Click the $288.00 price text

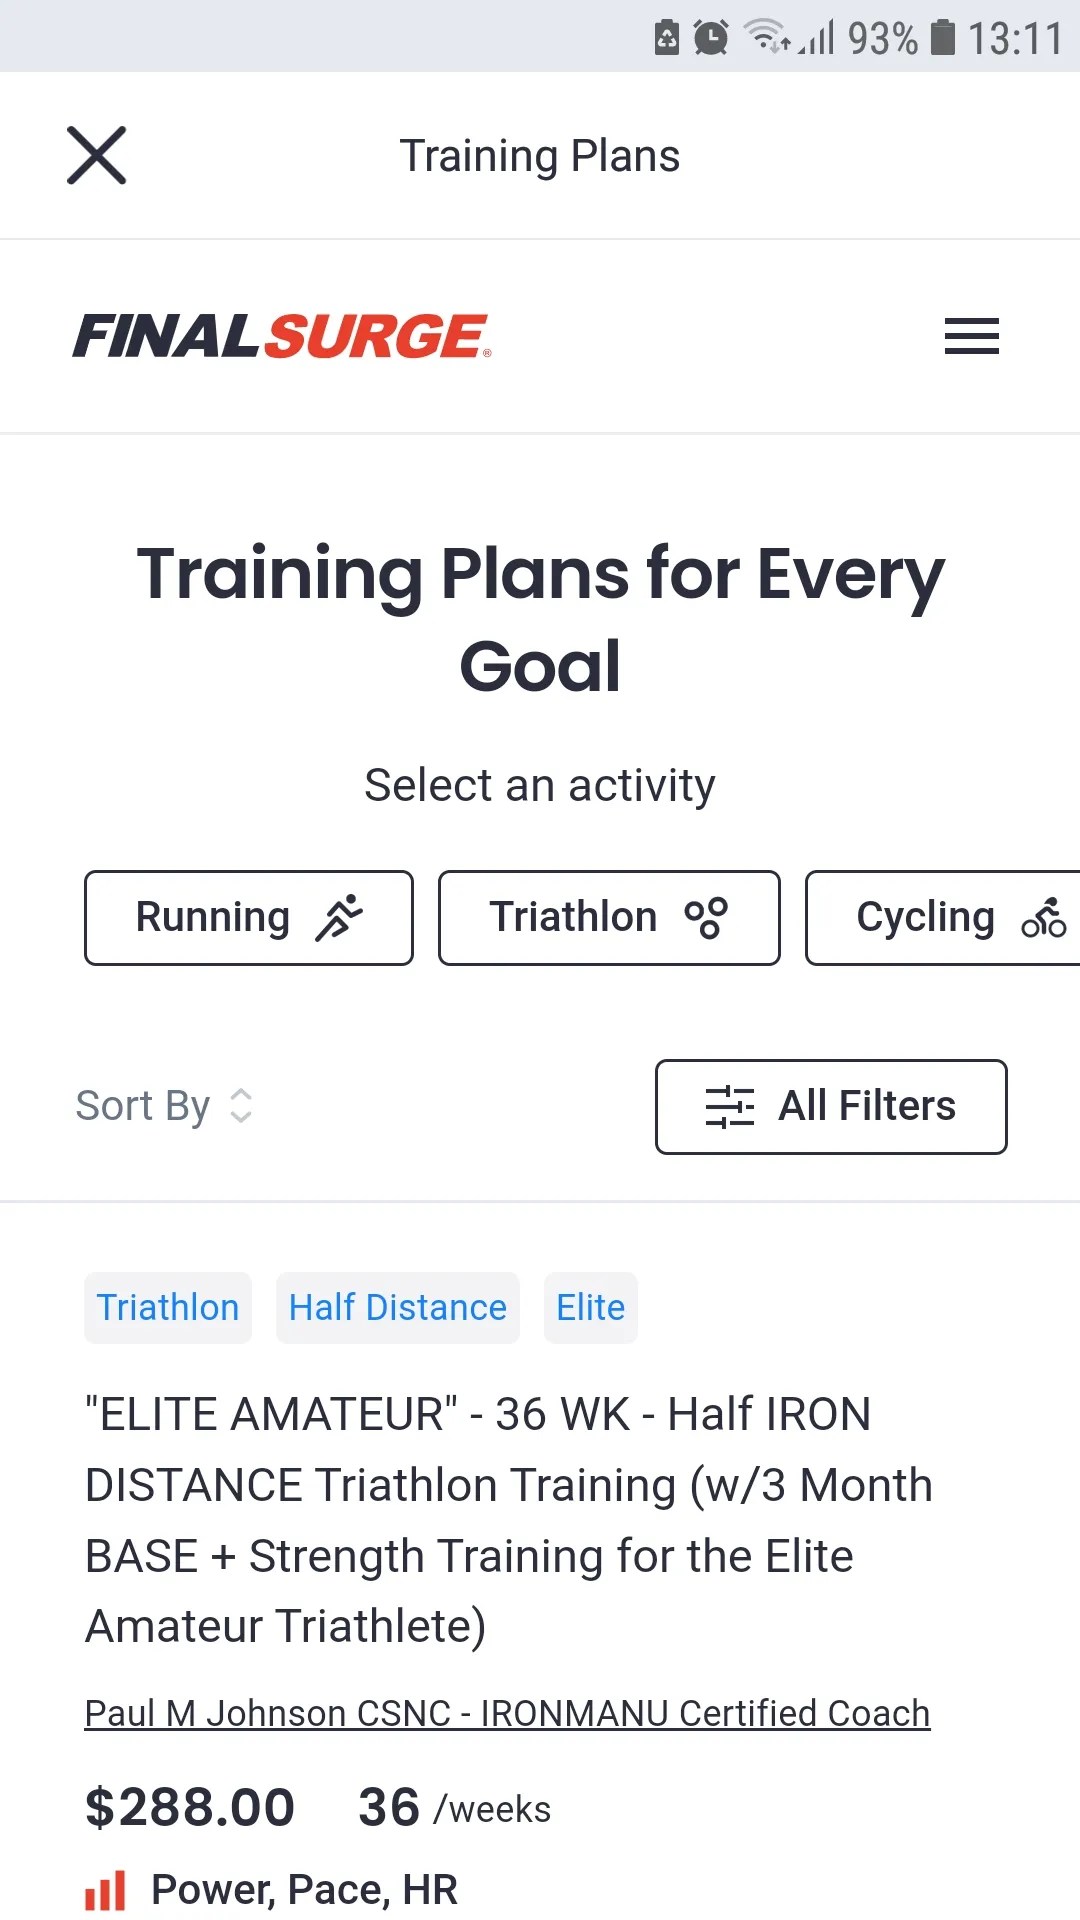188,1806
